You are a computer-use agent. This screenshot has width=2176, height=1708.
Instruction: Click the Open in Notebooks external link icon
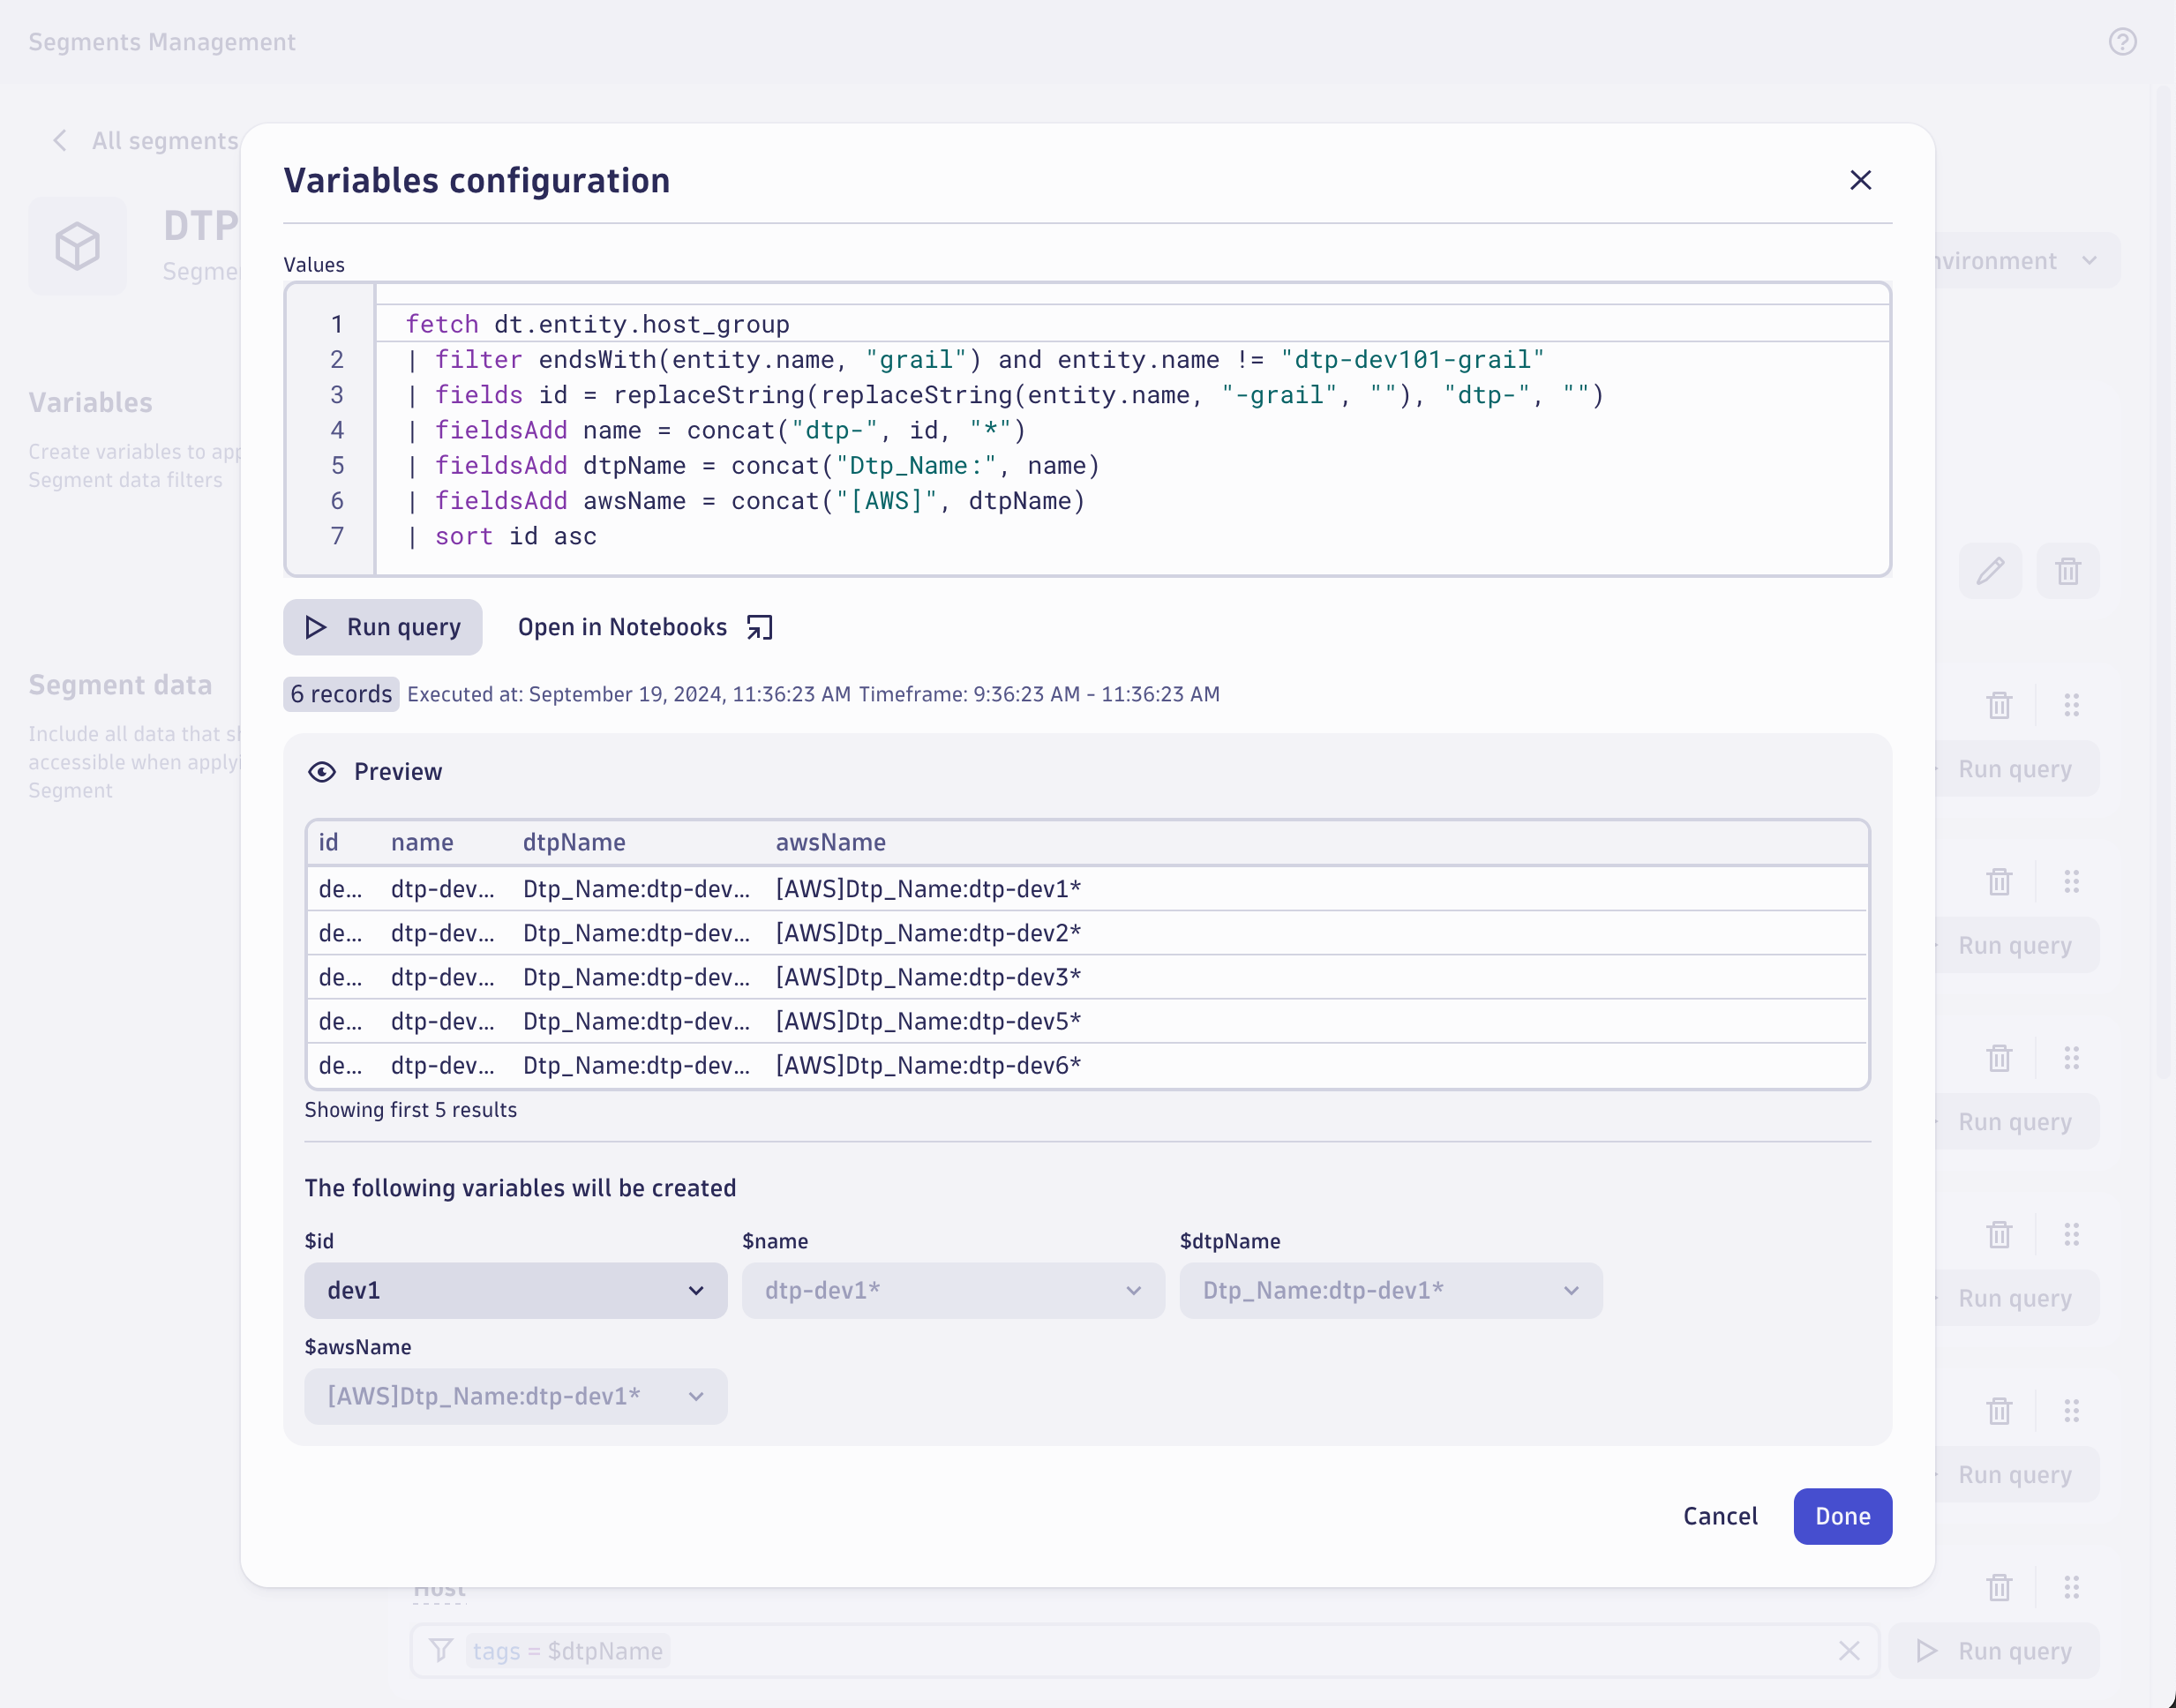759,627
